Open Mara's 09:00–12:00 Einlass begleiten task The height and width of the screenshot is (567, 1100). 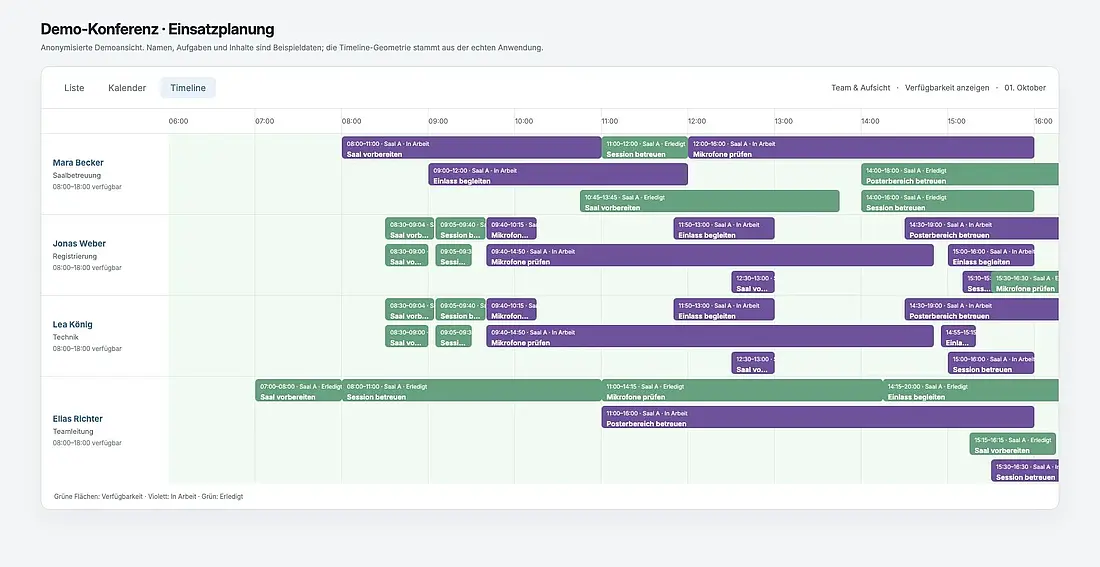558,175
